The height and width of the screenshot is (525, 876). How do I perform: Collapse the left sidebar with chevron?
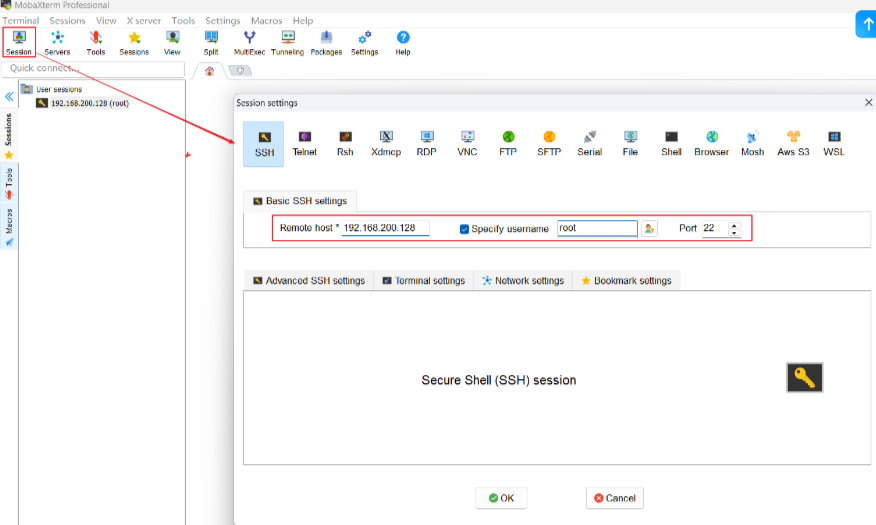click(x=9, y=97)
